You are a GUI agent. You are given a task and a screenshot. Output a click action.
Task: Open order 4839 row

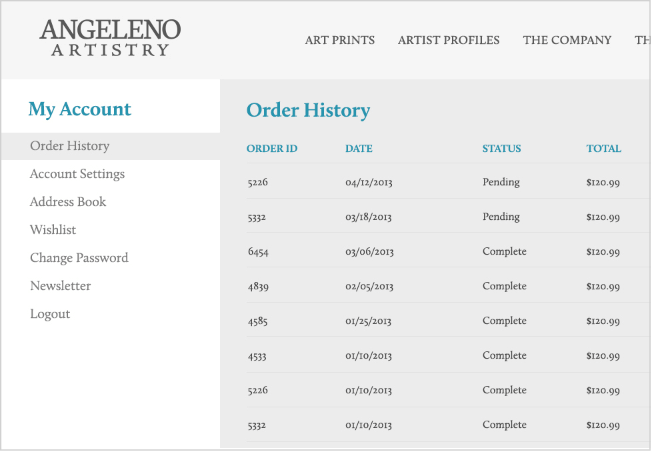448,286
